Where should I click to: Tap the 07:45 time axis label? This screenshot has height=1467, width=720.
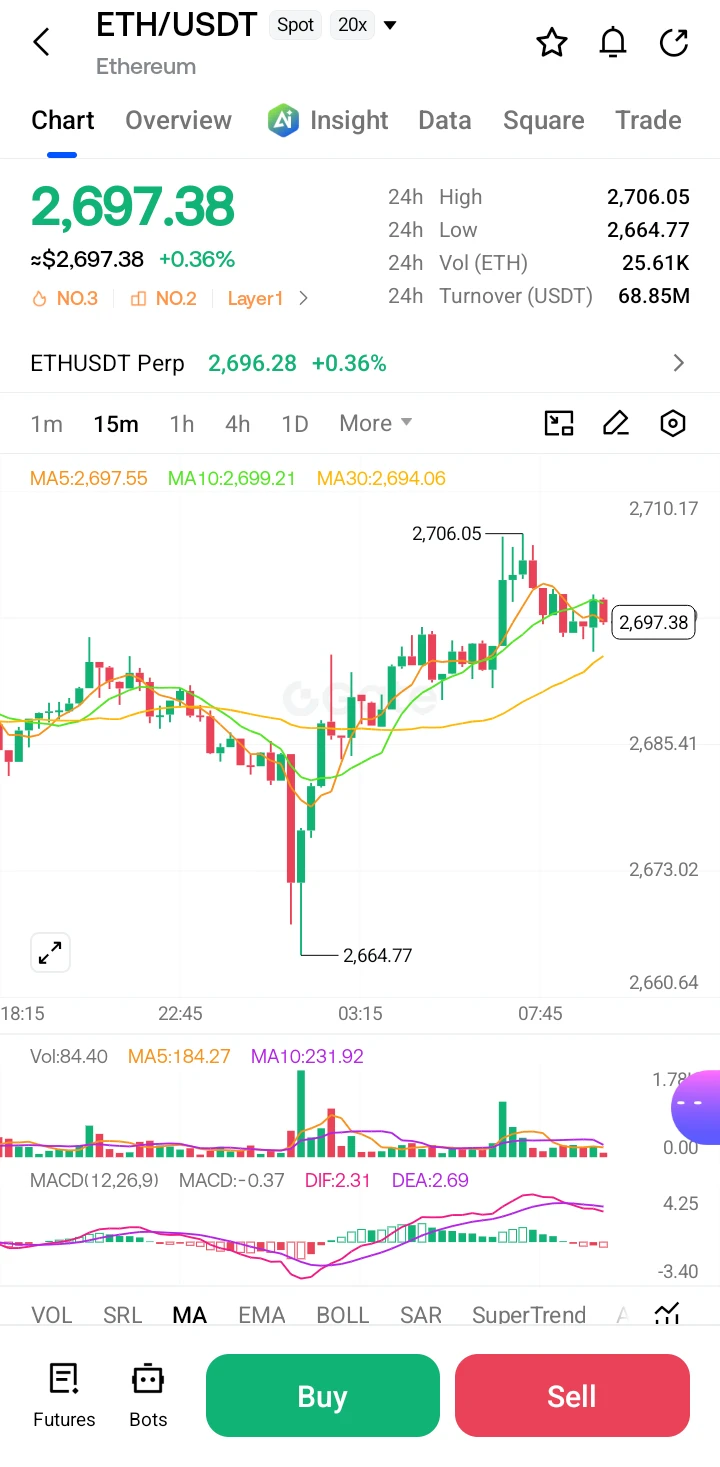click(540, 1013)
